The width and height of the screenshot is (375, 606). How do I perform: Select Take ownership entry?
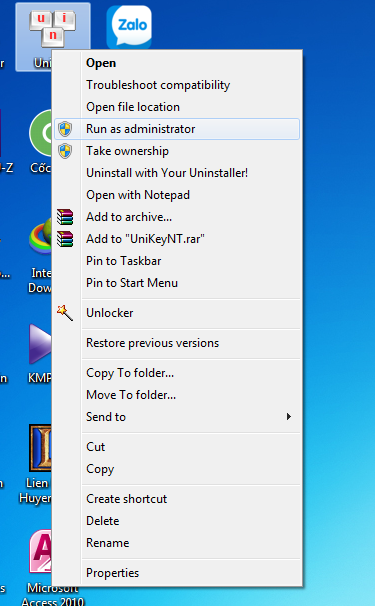tap(177, 151)
